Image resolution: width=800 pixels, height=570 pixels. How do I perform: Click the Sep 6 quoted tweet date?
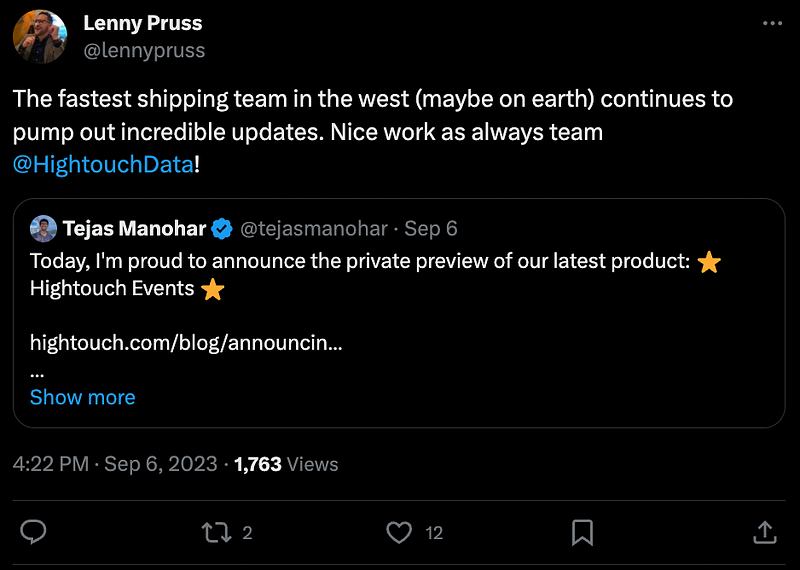(431, 229)
